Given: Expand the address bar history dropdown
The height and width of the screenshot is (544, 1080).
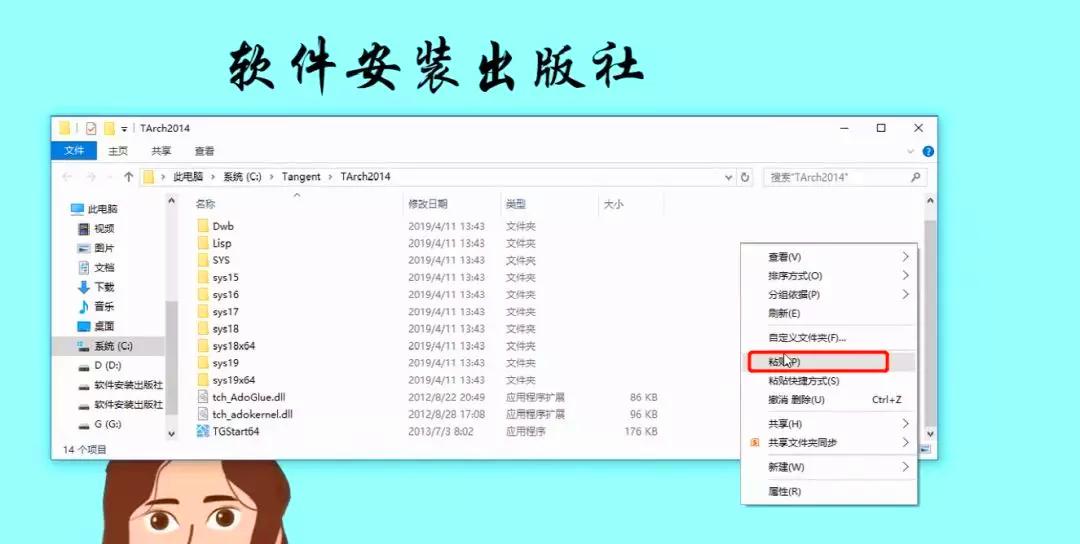Looking at the screenshot, I should point(729,177).
